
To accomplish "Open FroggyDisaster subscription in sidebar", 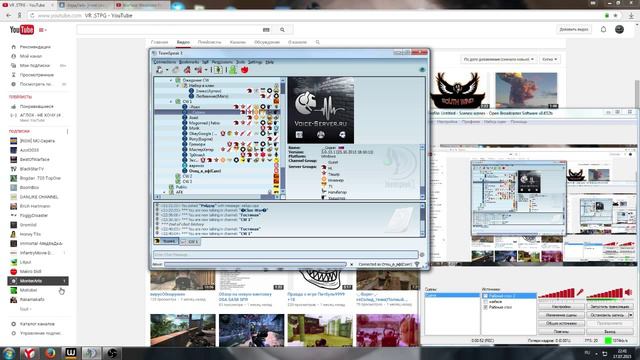I will [34, 216].
